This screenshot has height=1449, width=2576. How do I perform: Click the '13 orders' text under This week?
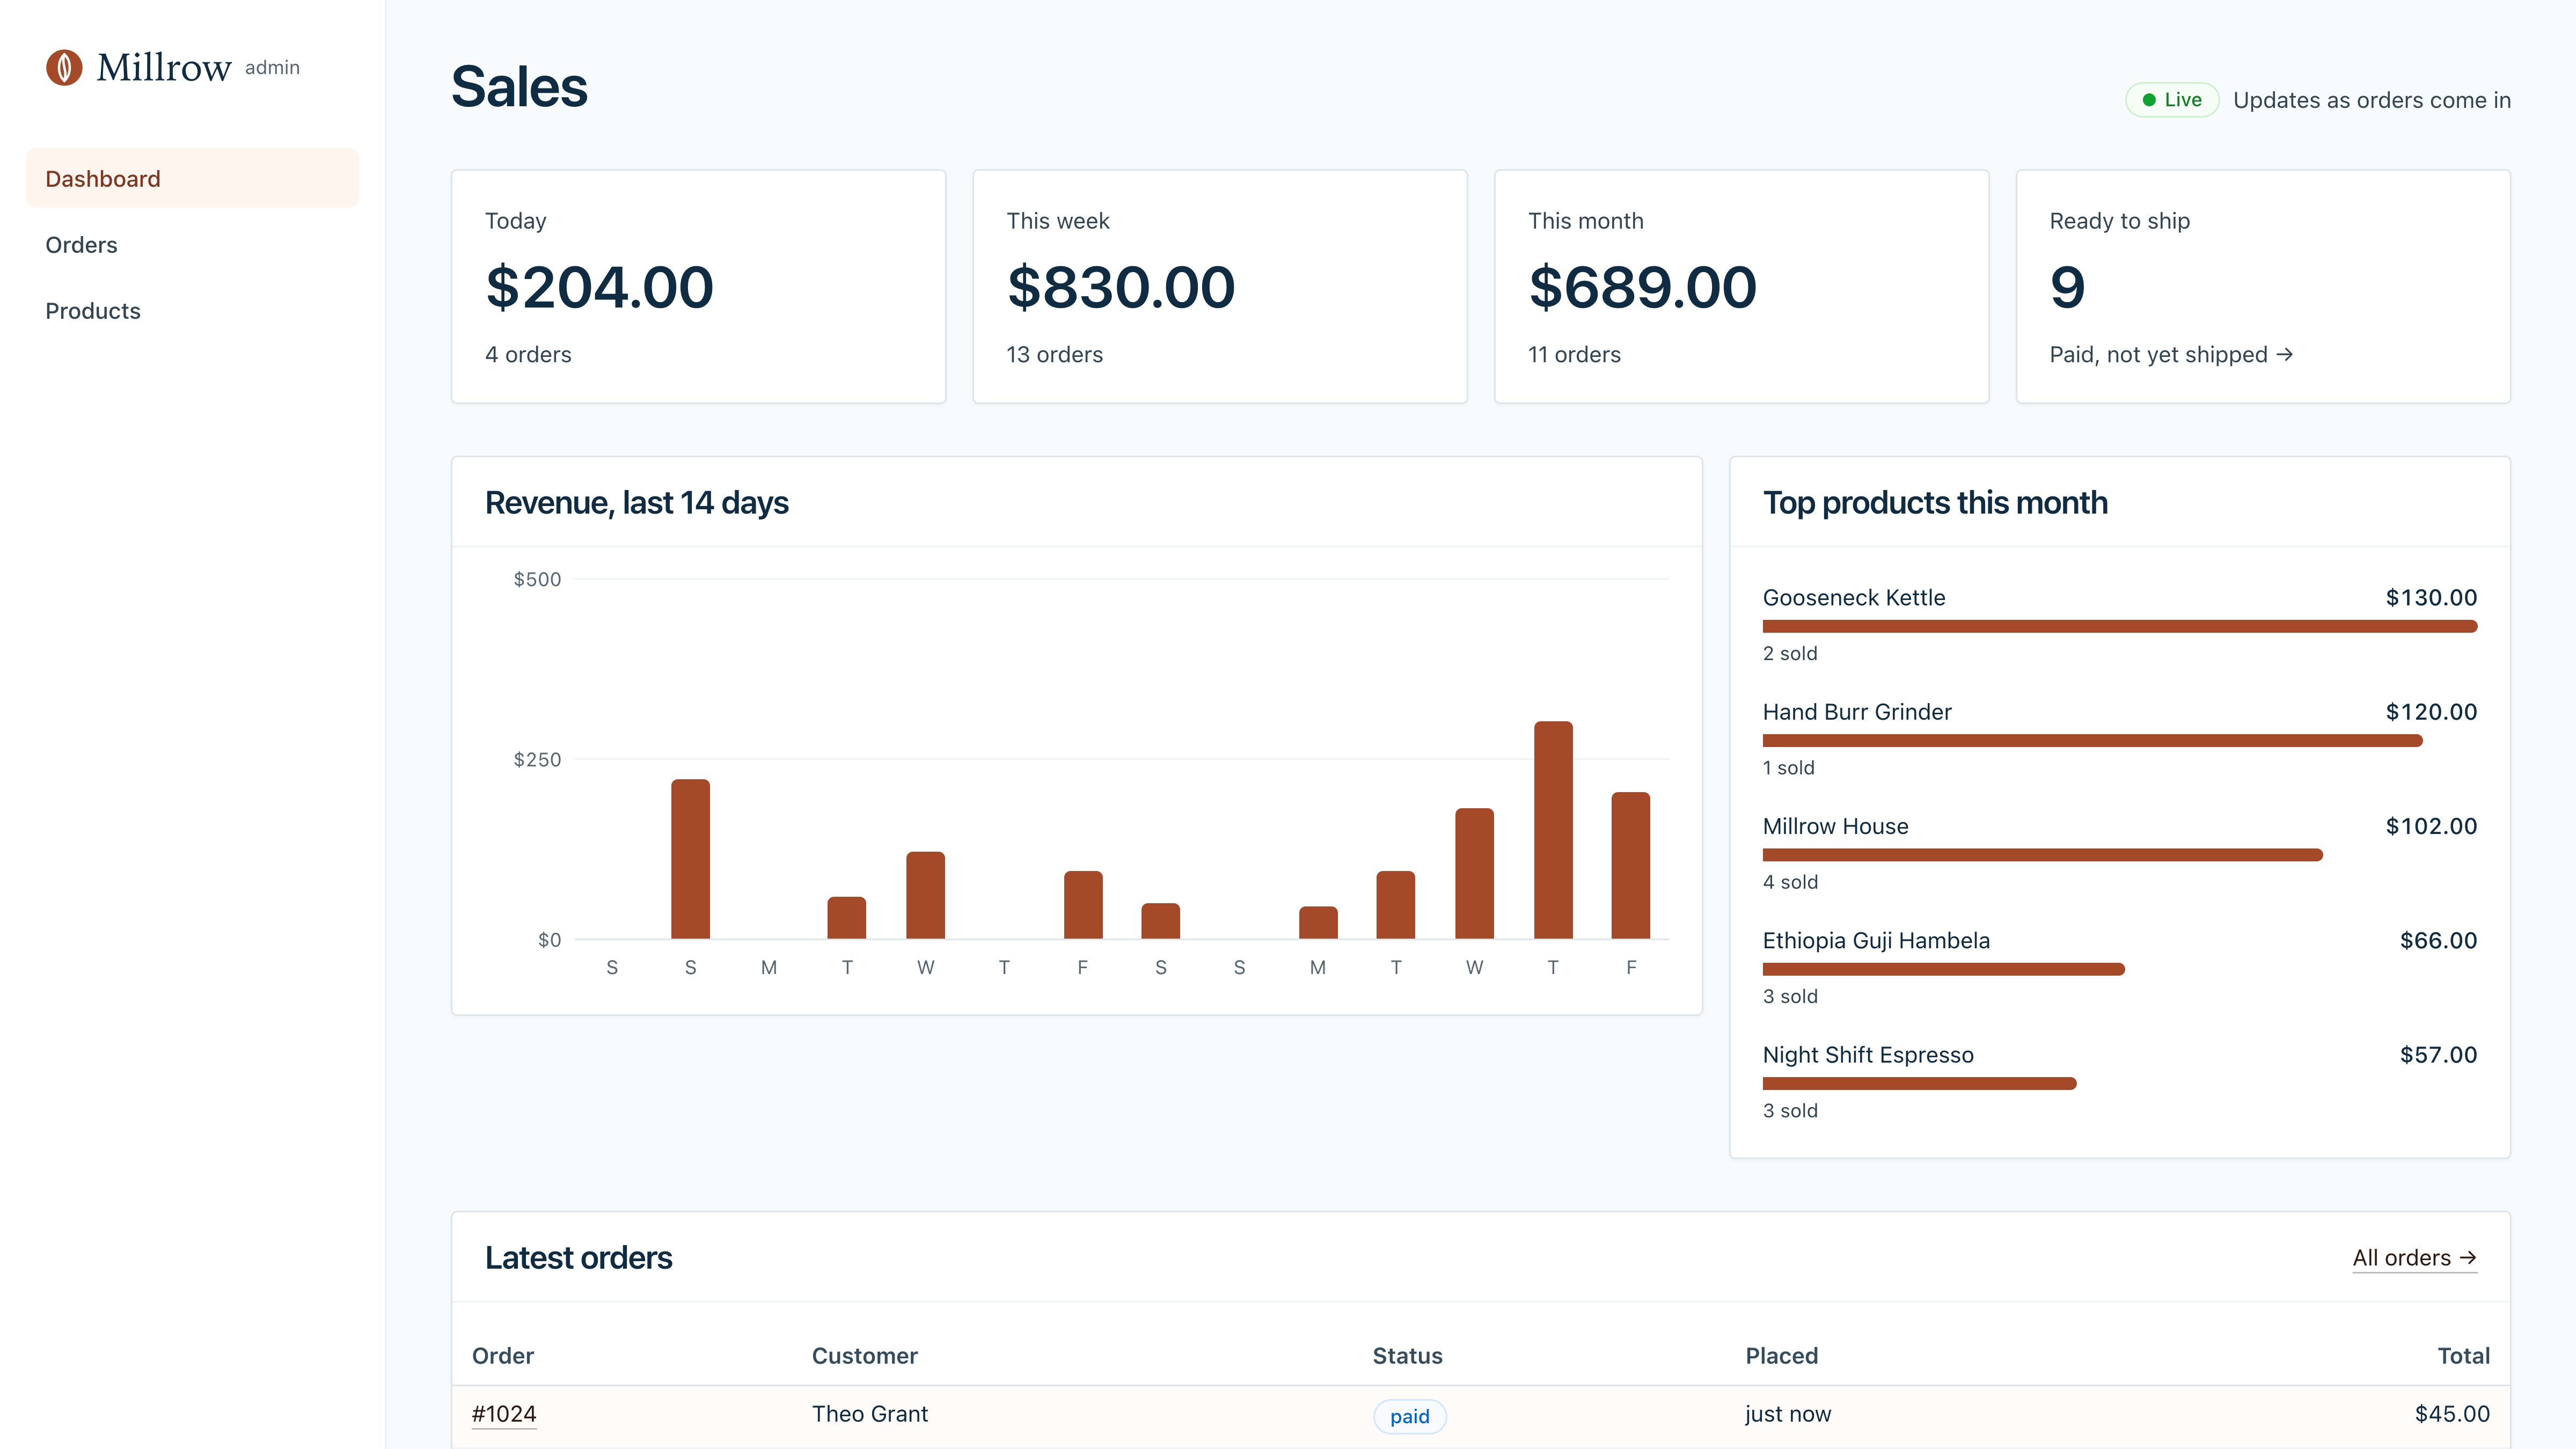1054,355
